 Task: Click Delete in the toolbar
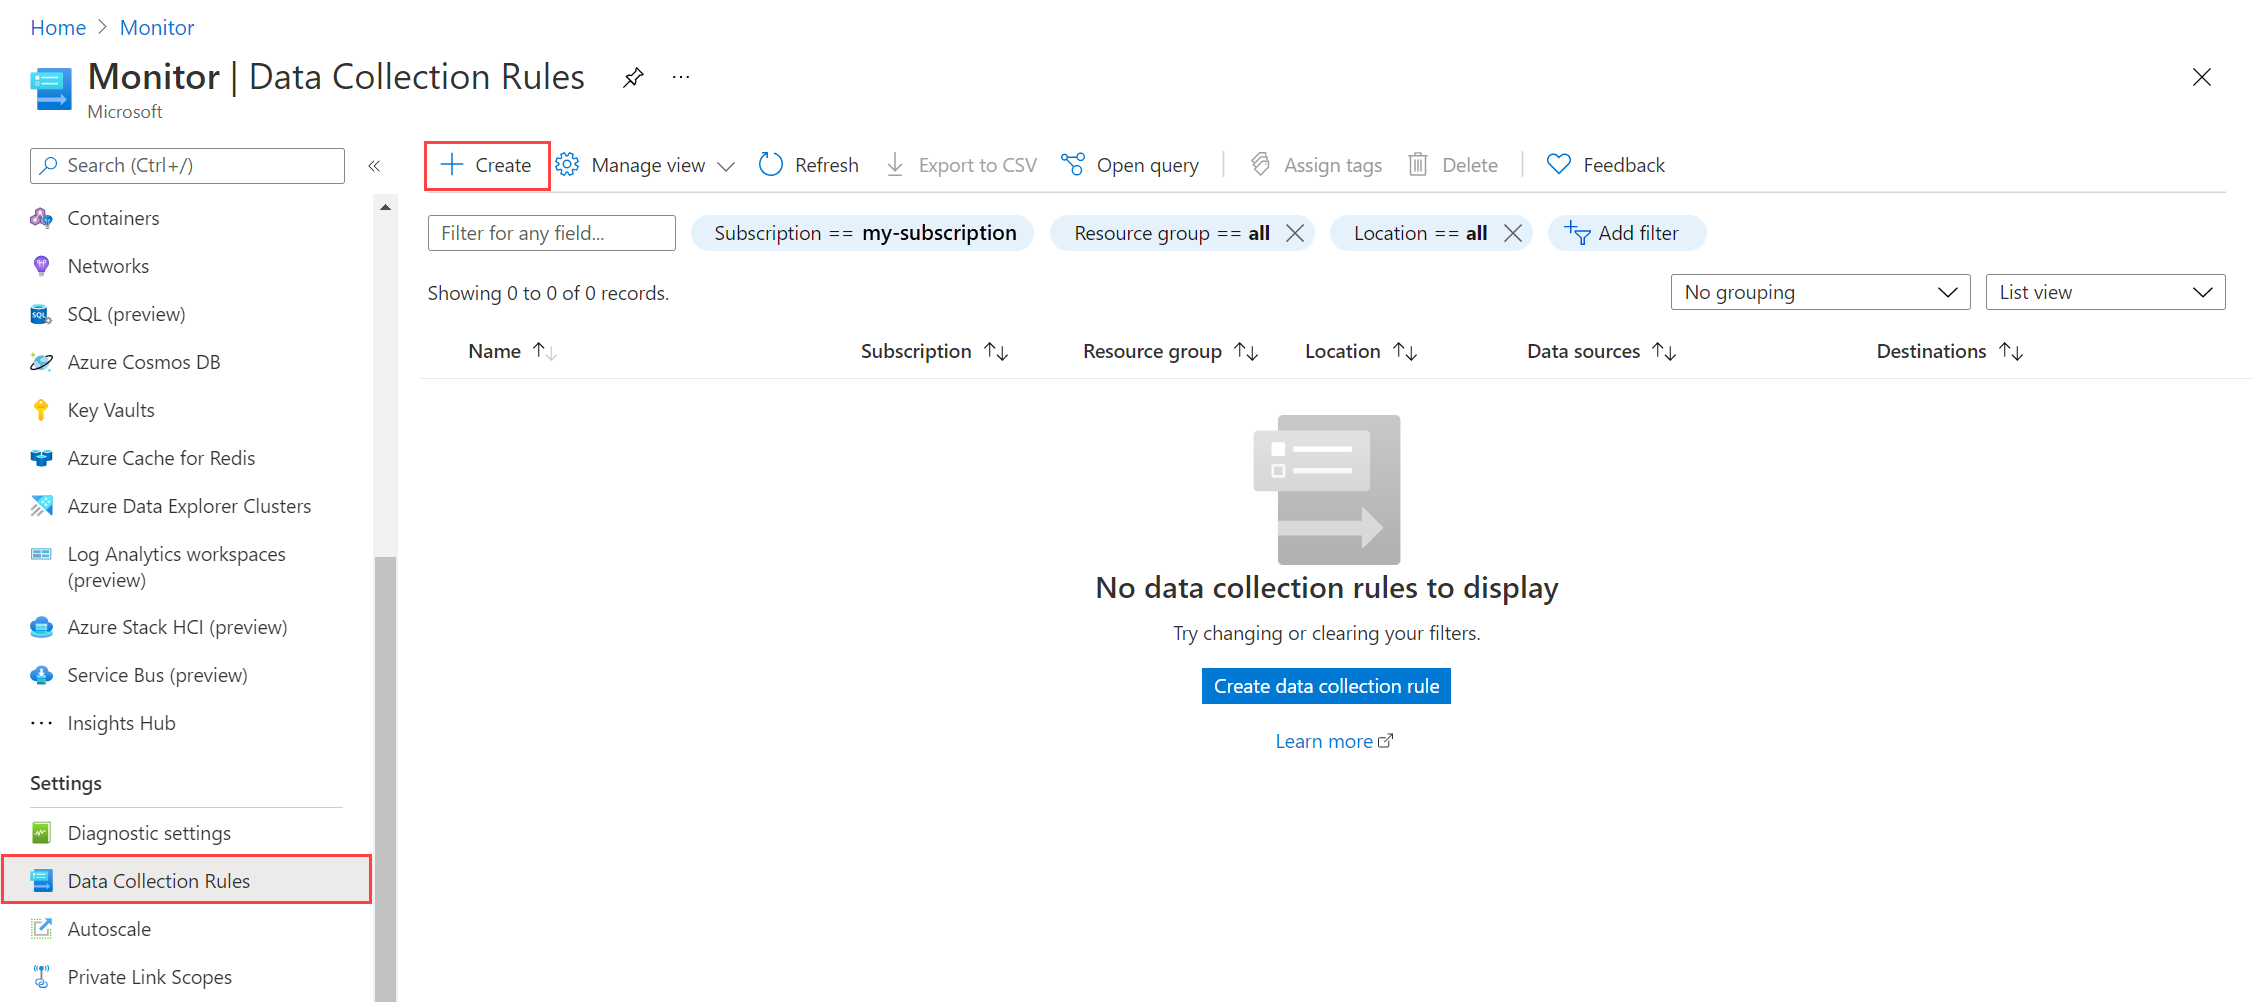(x=1452, y=165)
